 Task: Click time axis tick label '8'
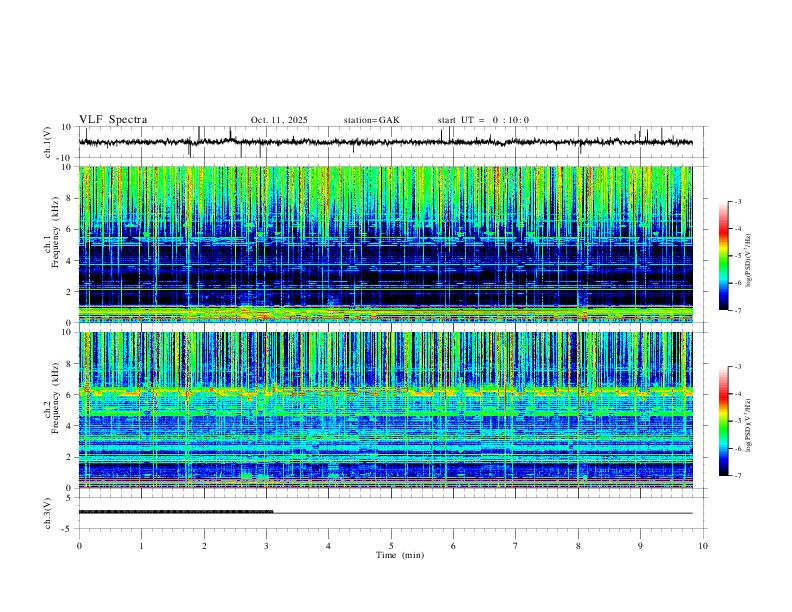click(578, 546)
